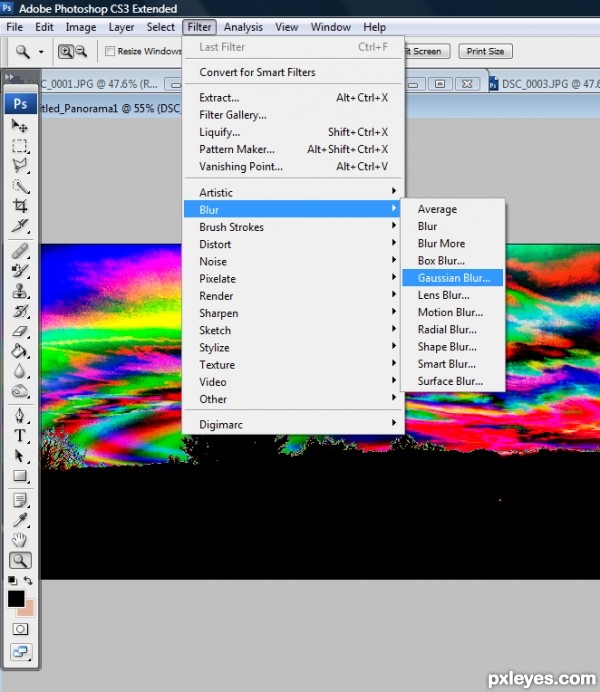This screenshot has width=600, height=692.
Task: Select the Crop tool
Action: click(19, 206)
